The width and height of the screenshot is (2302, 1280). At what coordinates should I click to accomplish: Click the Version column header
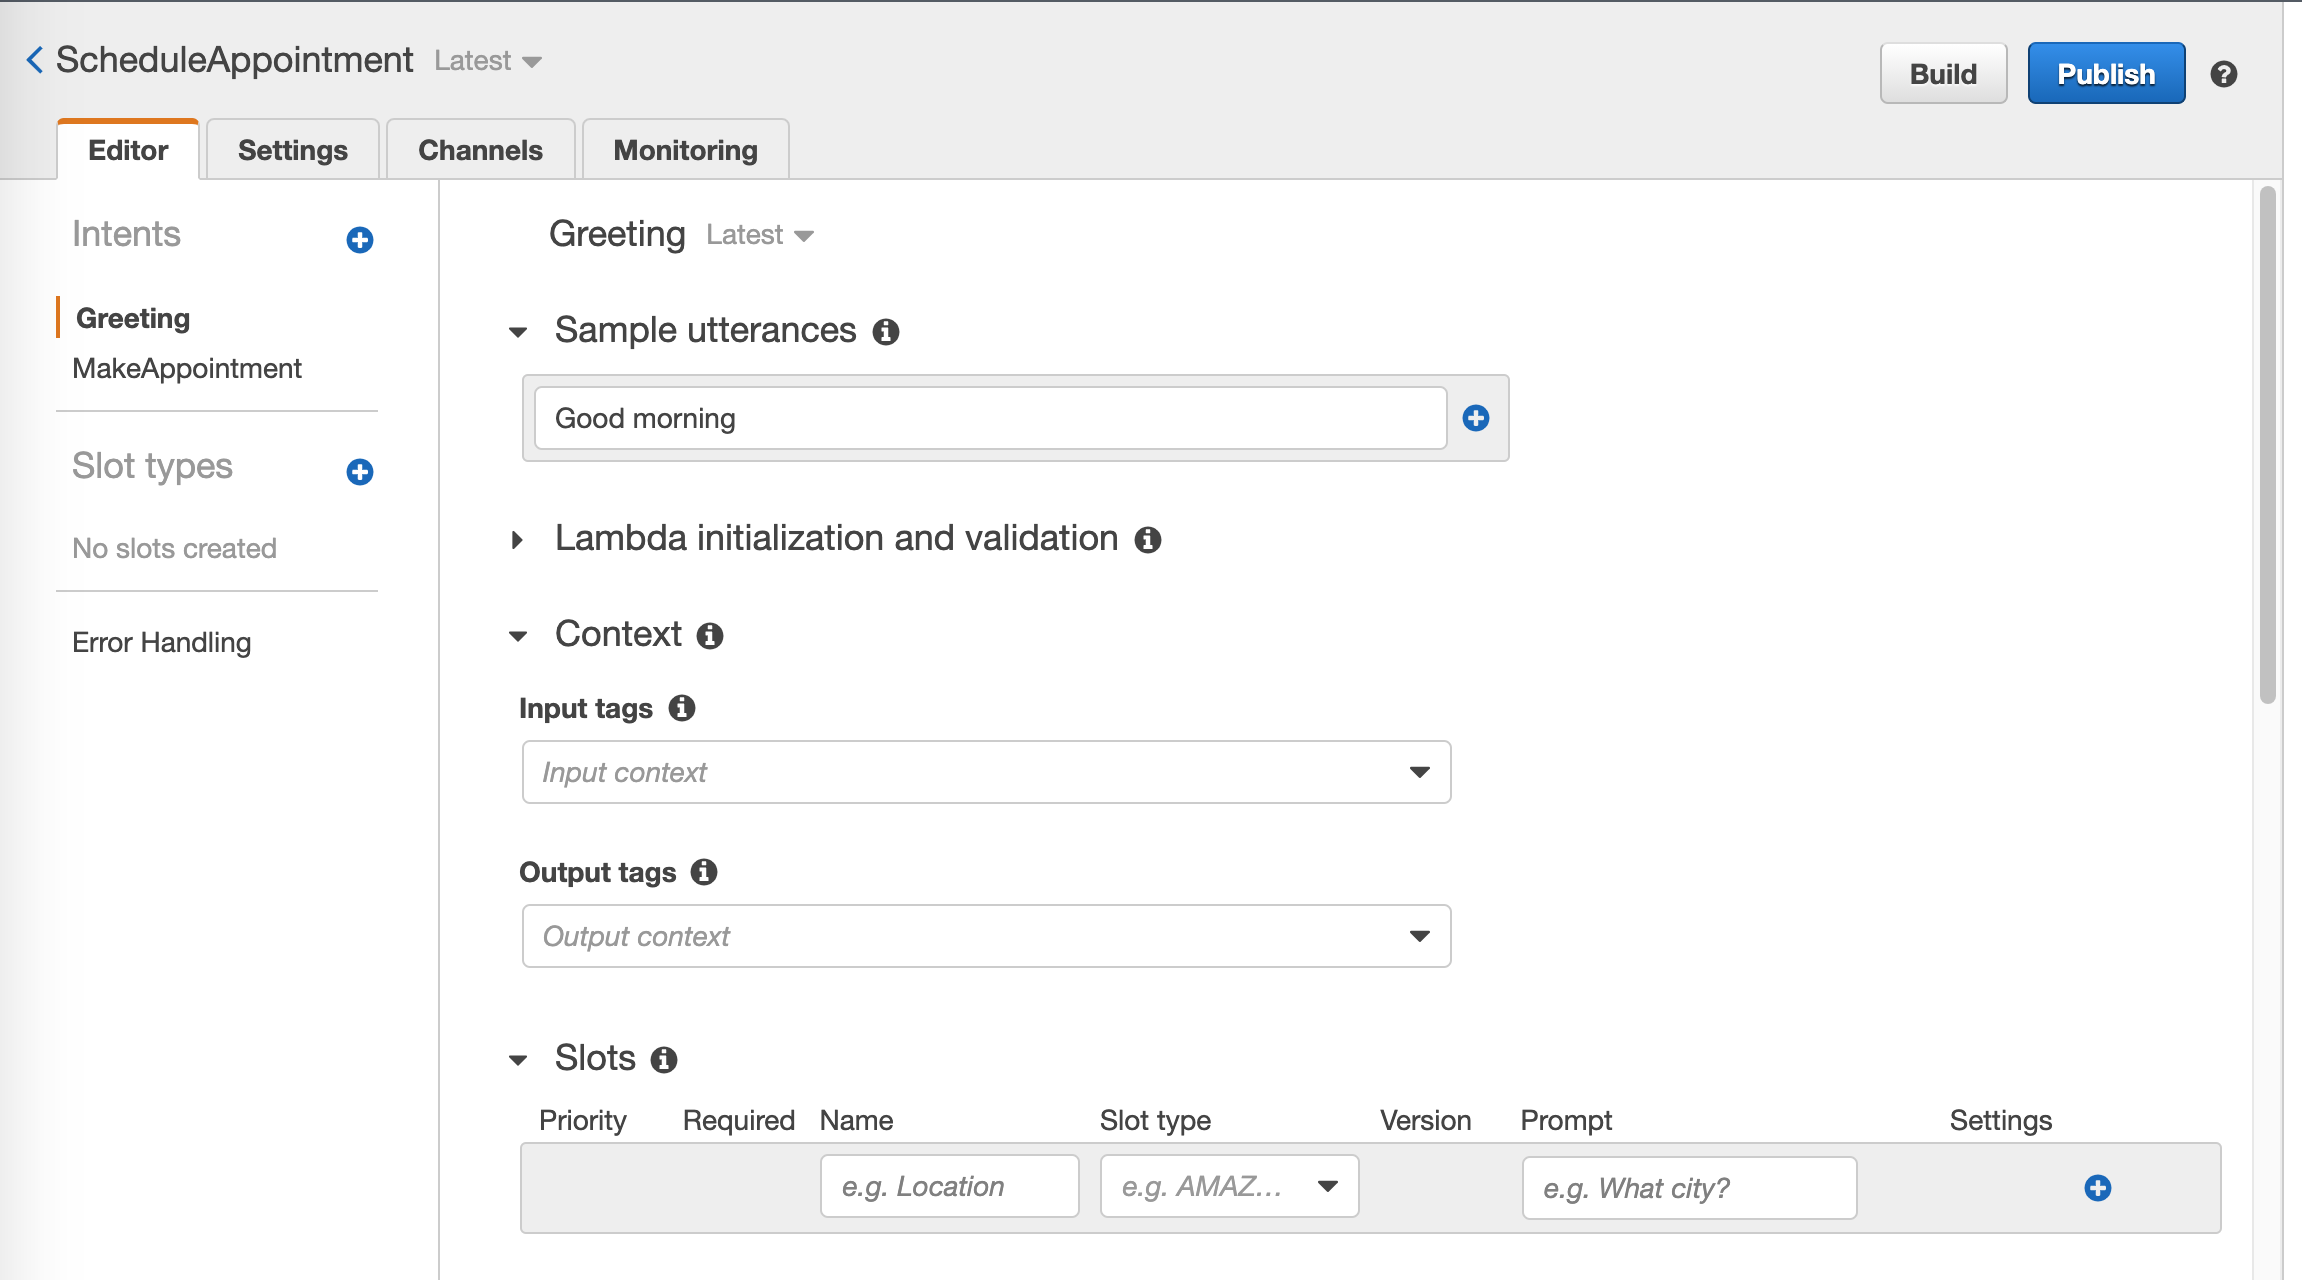(1425, 1120)
